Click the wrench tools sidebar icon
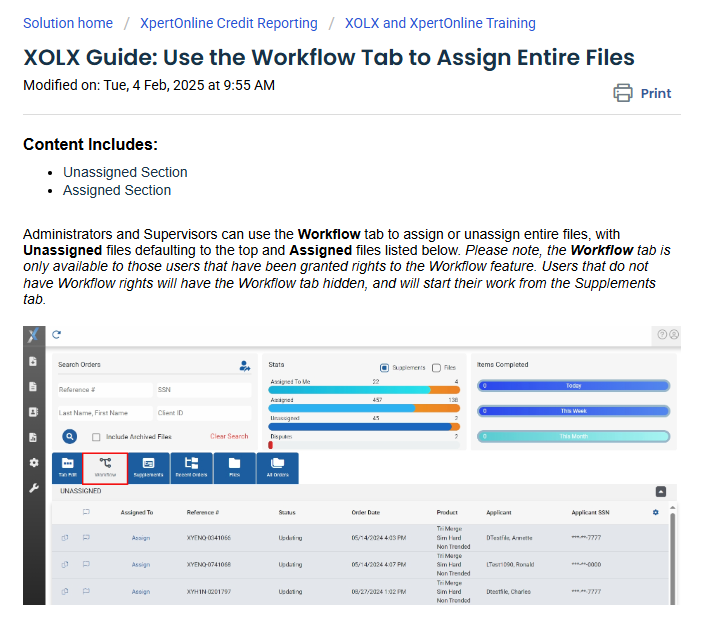Image resolution: width=702 pixels, height=621 pixels. (34, 488)
